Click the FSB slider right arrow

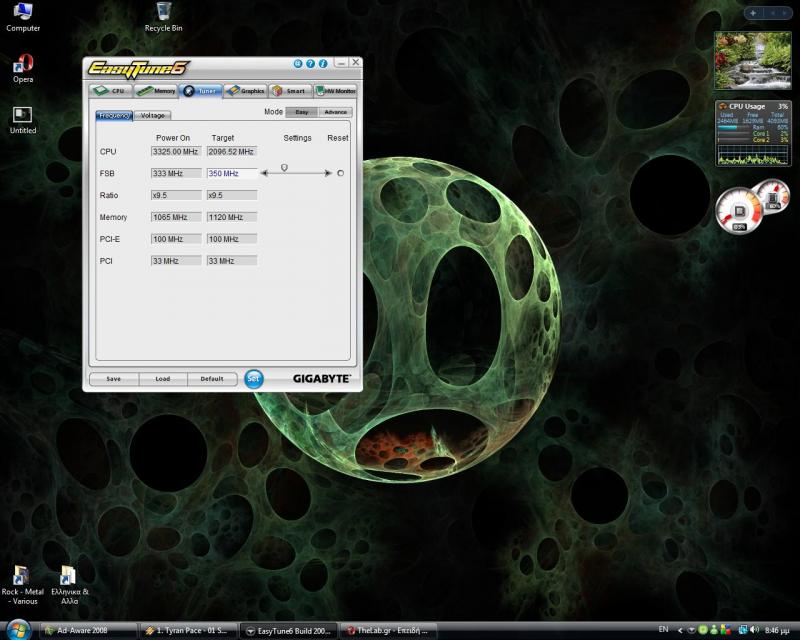(x=329, y=173)
